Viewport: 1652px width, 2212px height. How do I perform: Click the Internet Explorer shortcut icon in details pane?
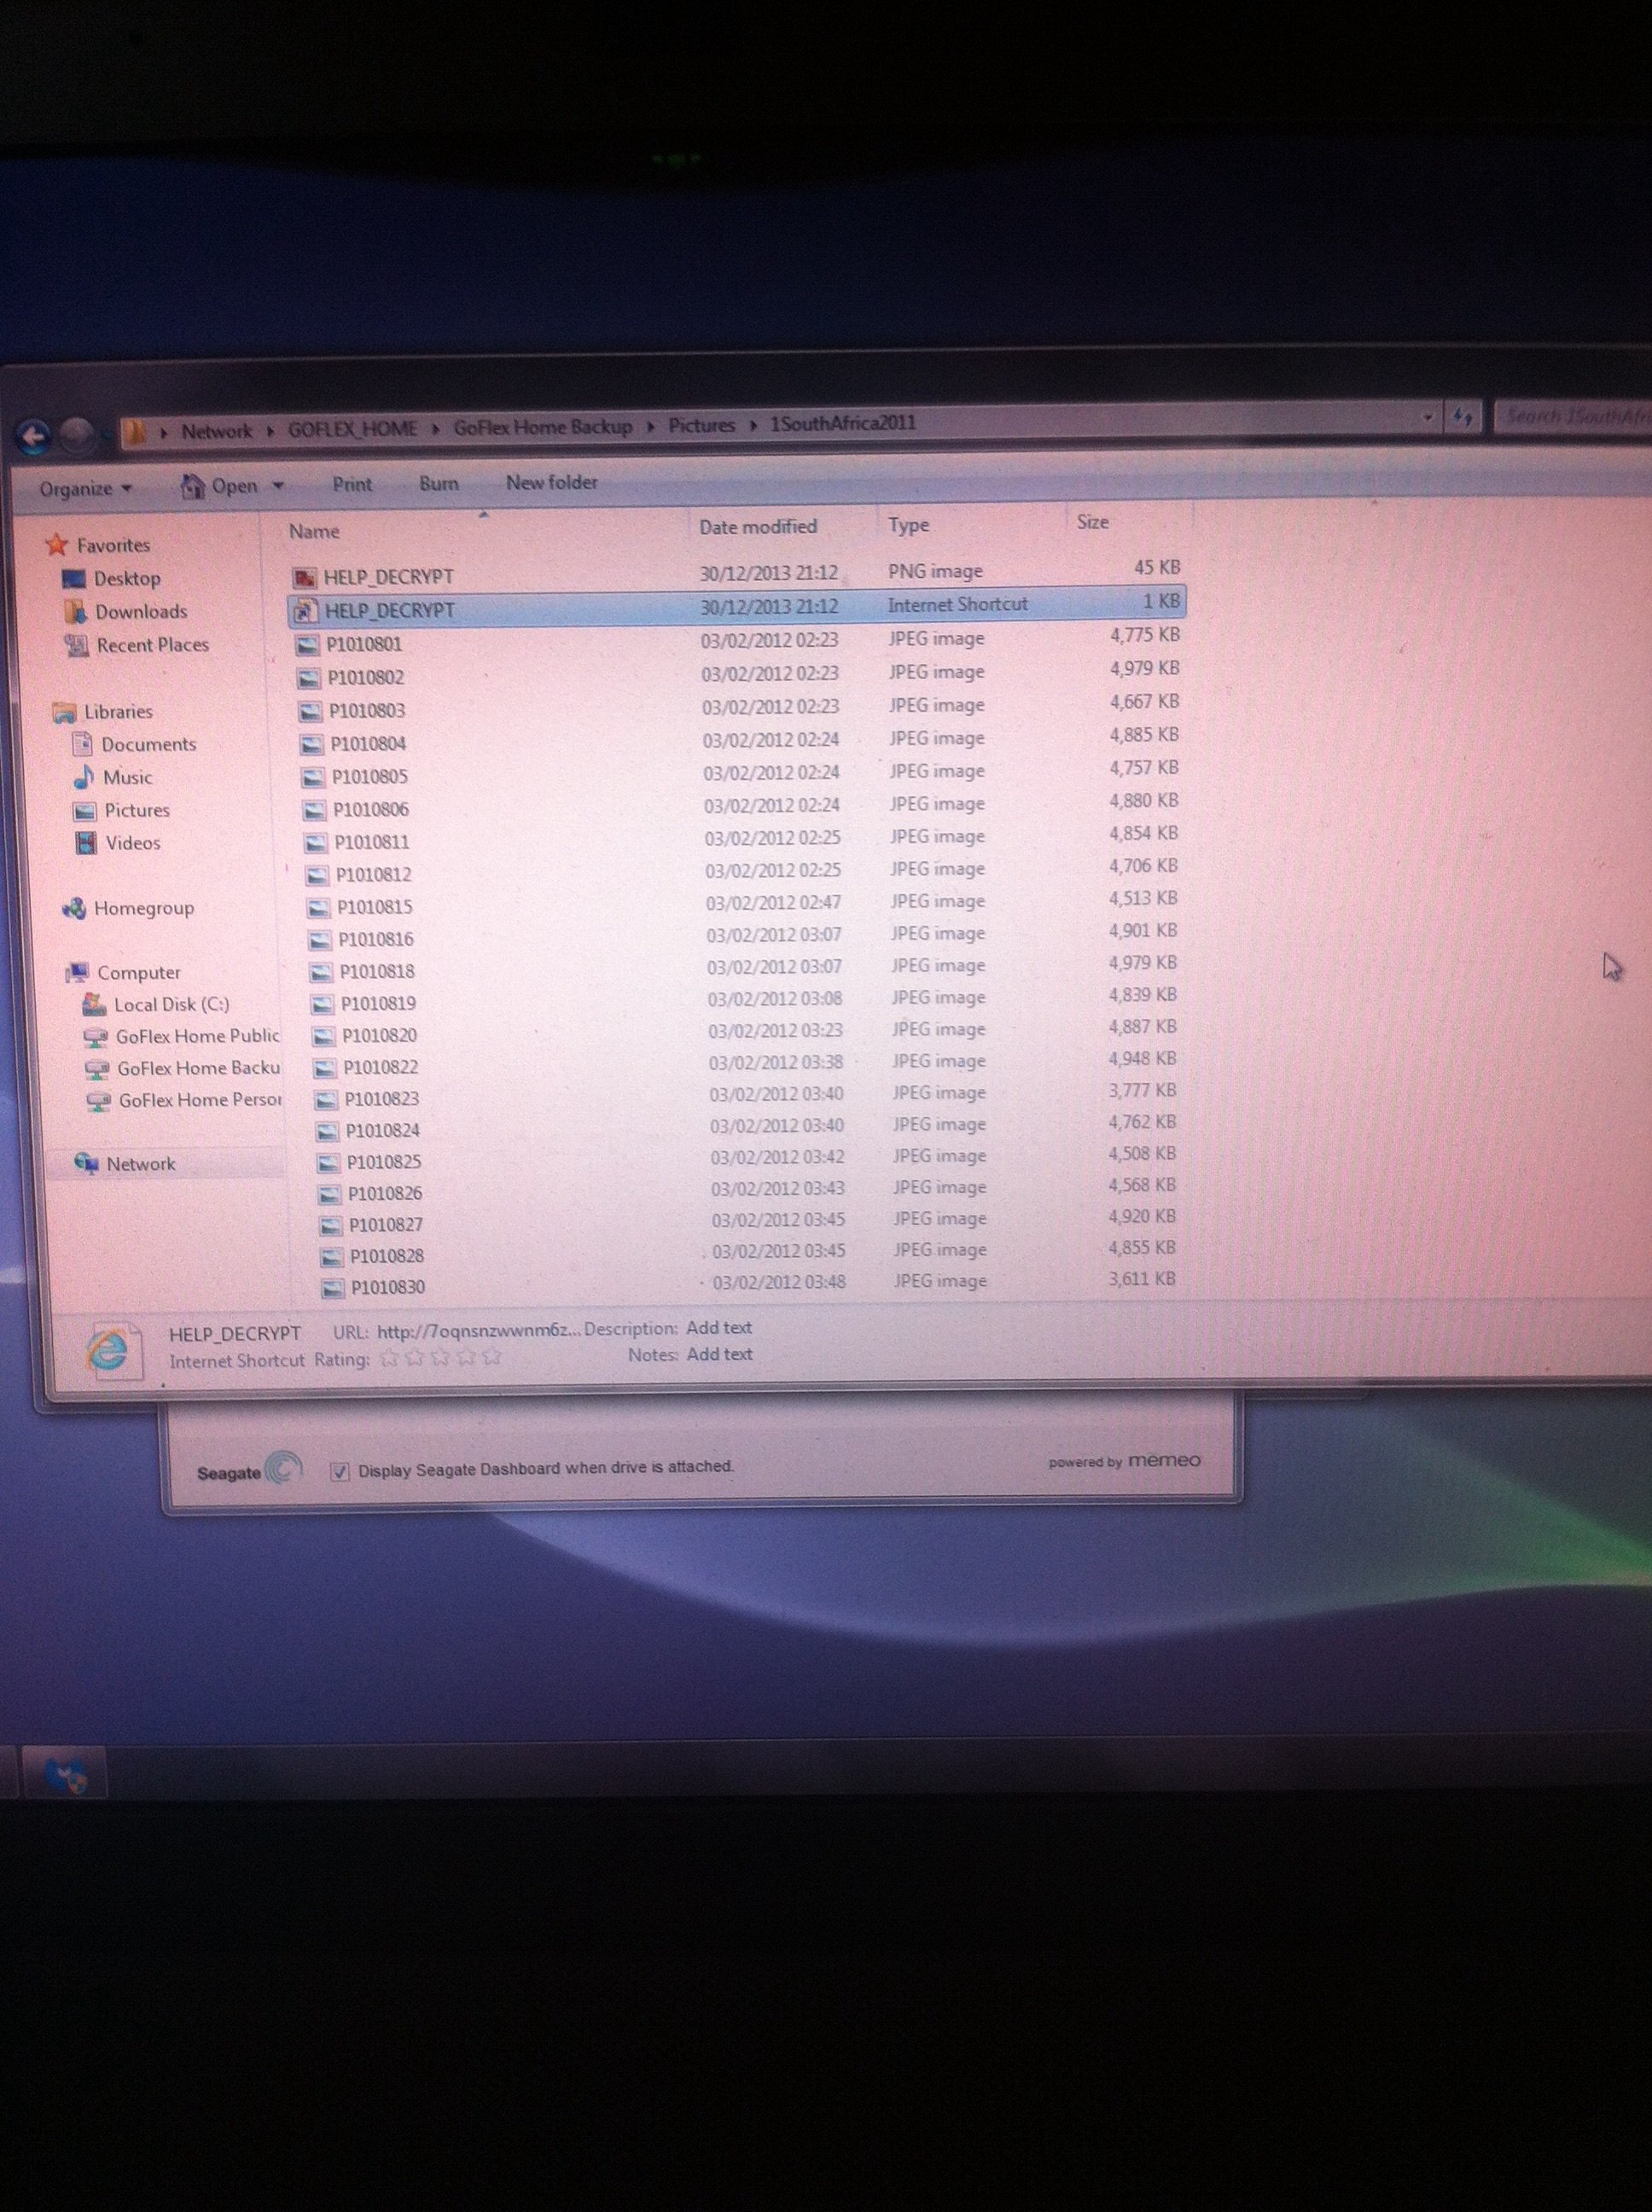[108, 1350]
